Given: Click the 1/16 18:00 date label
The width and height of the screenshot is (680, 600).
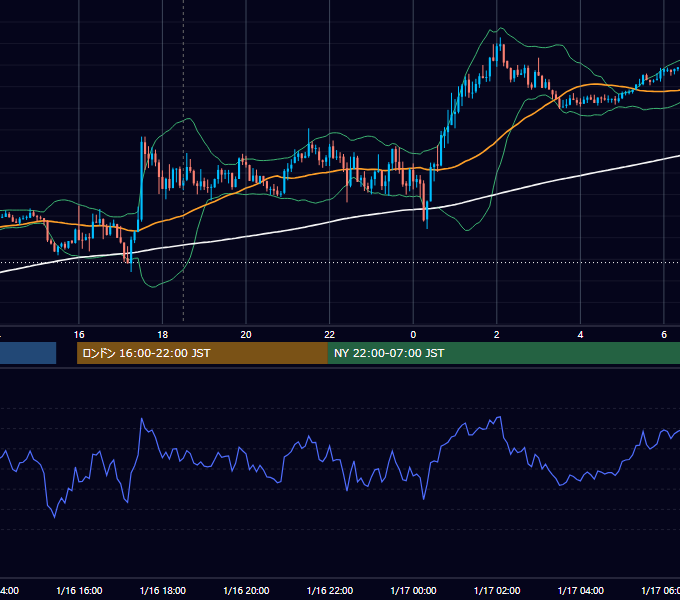Looking at the screenshot, I should click(x=163, y=591).
